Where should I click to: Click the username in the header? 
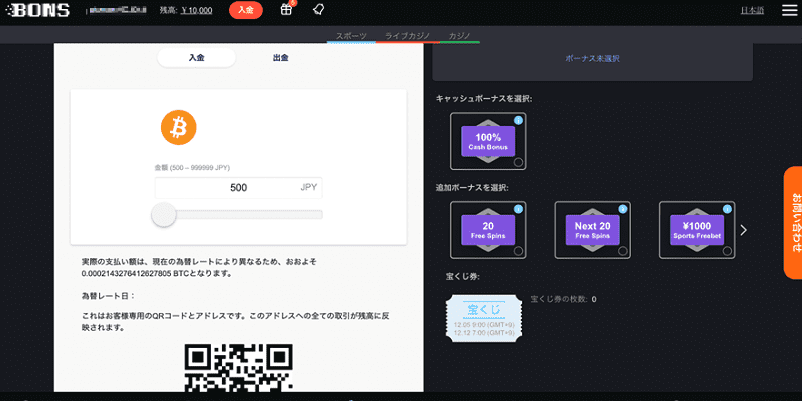click(x=118, y=10)
